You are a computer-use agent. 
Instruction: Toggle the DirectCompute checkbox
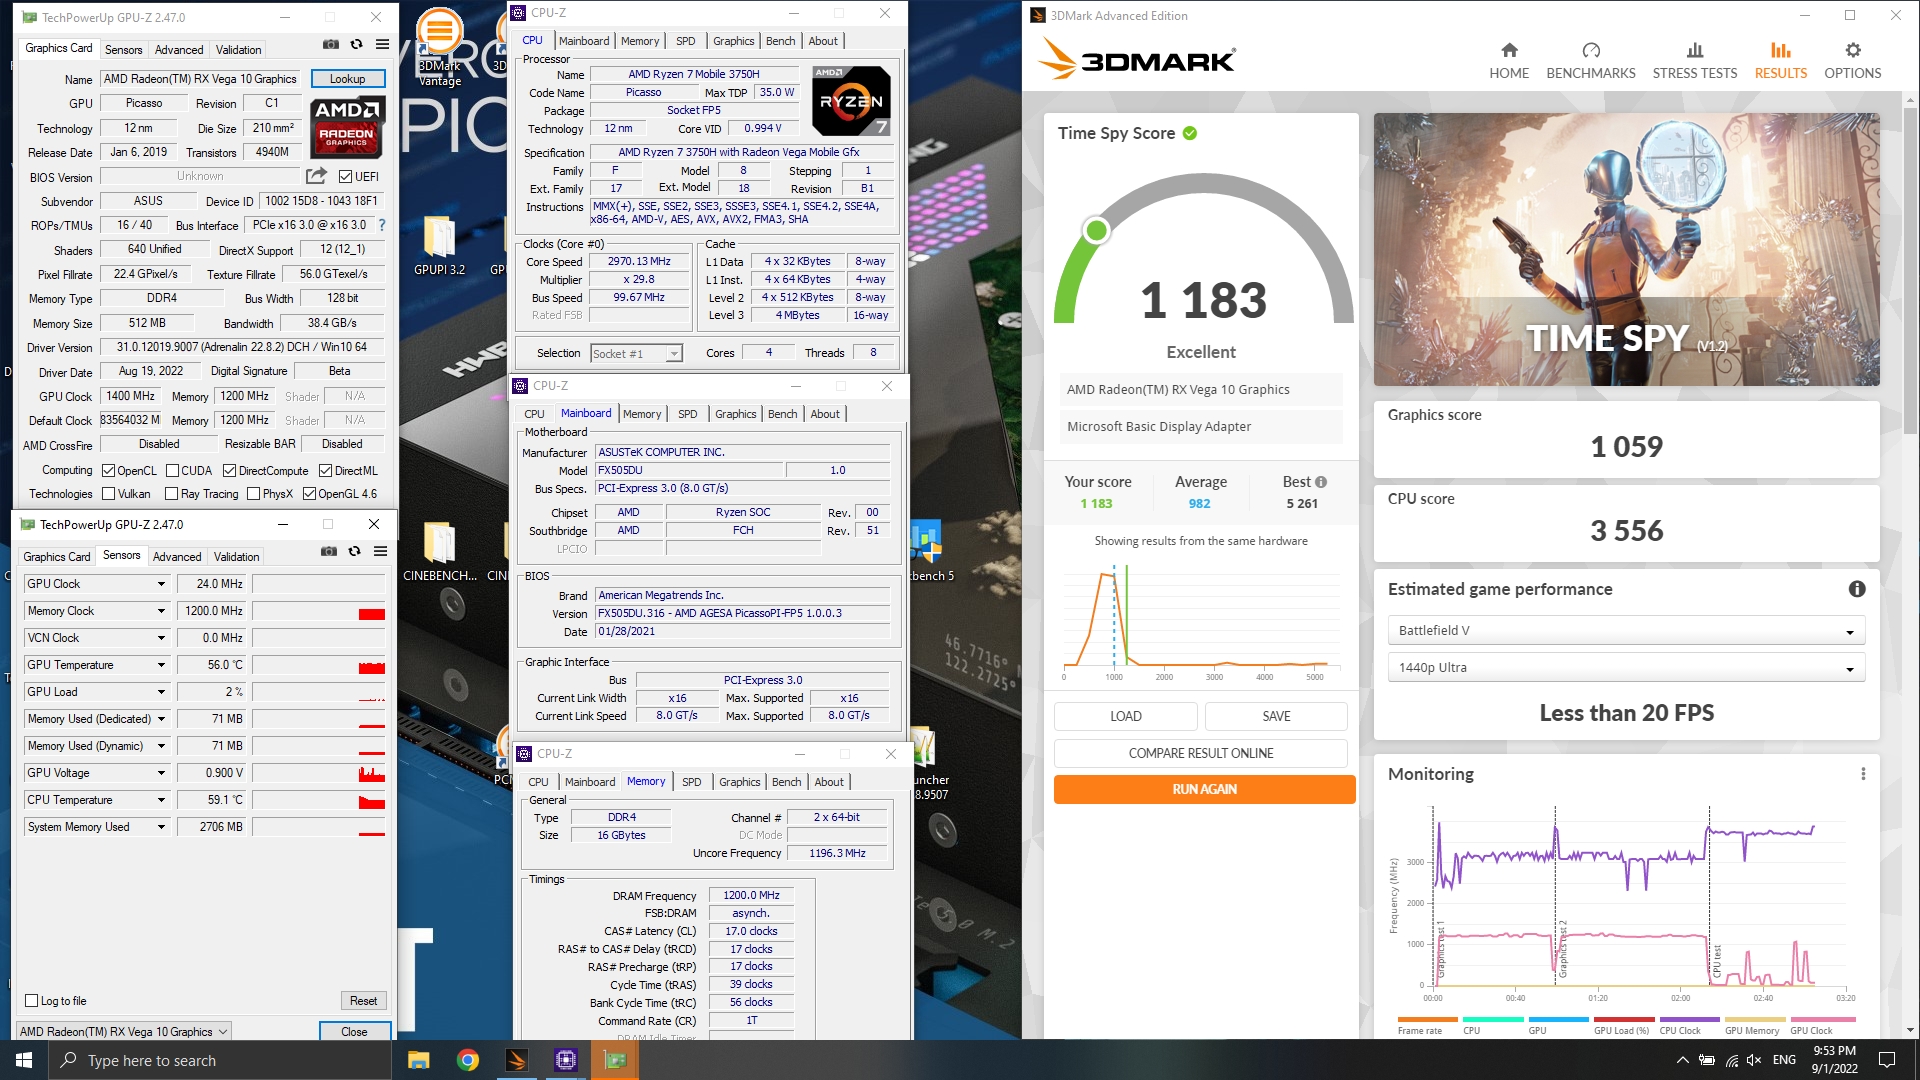coord(229,471)
